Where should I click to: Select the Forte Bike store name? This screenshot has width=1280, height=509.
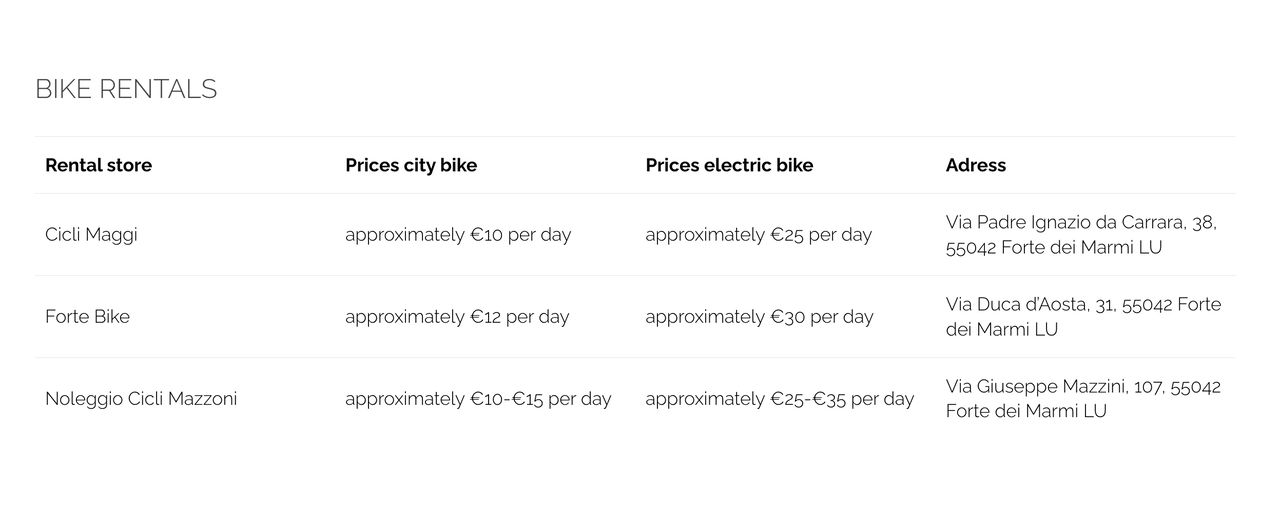tap(87, 317)
